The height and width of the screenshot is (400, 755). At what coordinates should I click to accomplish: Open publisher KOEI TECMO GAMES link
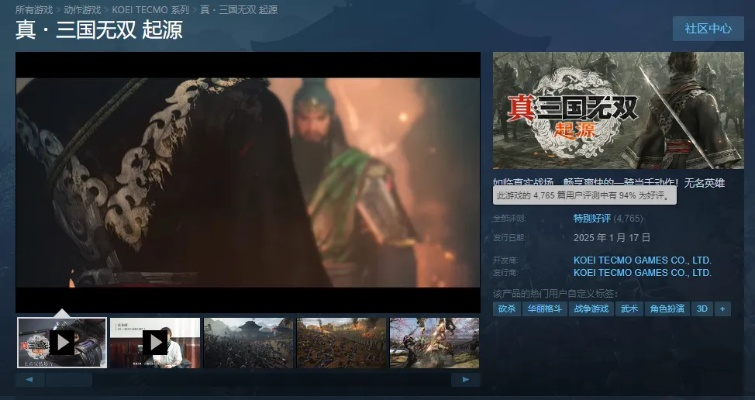click(x=642, y=273)
